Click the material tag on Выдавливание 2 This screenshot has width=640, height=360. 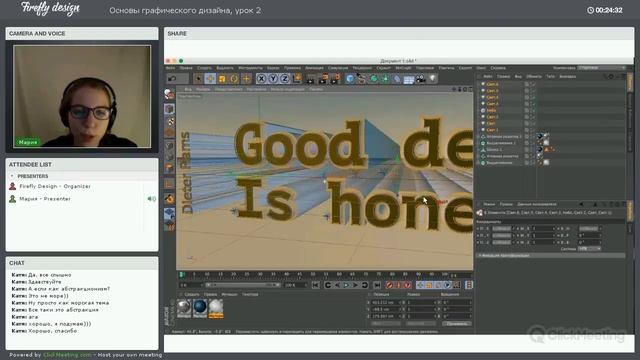546,143
